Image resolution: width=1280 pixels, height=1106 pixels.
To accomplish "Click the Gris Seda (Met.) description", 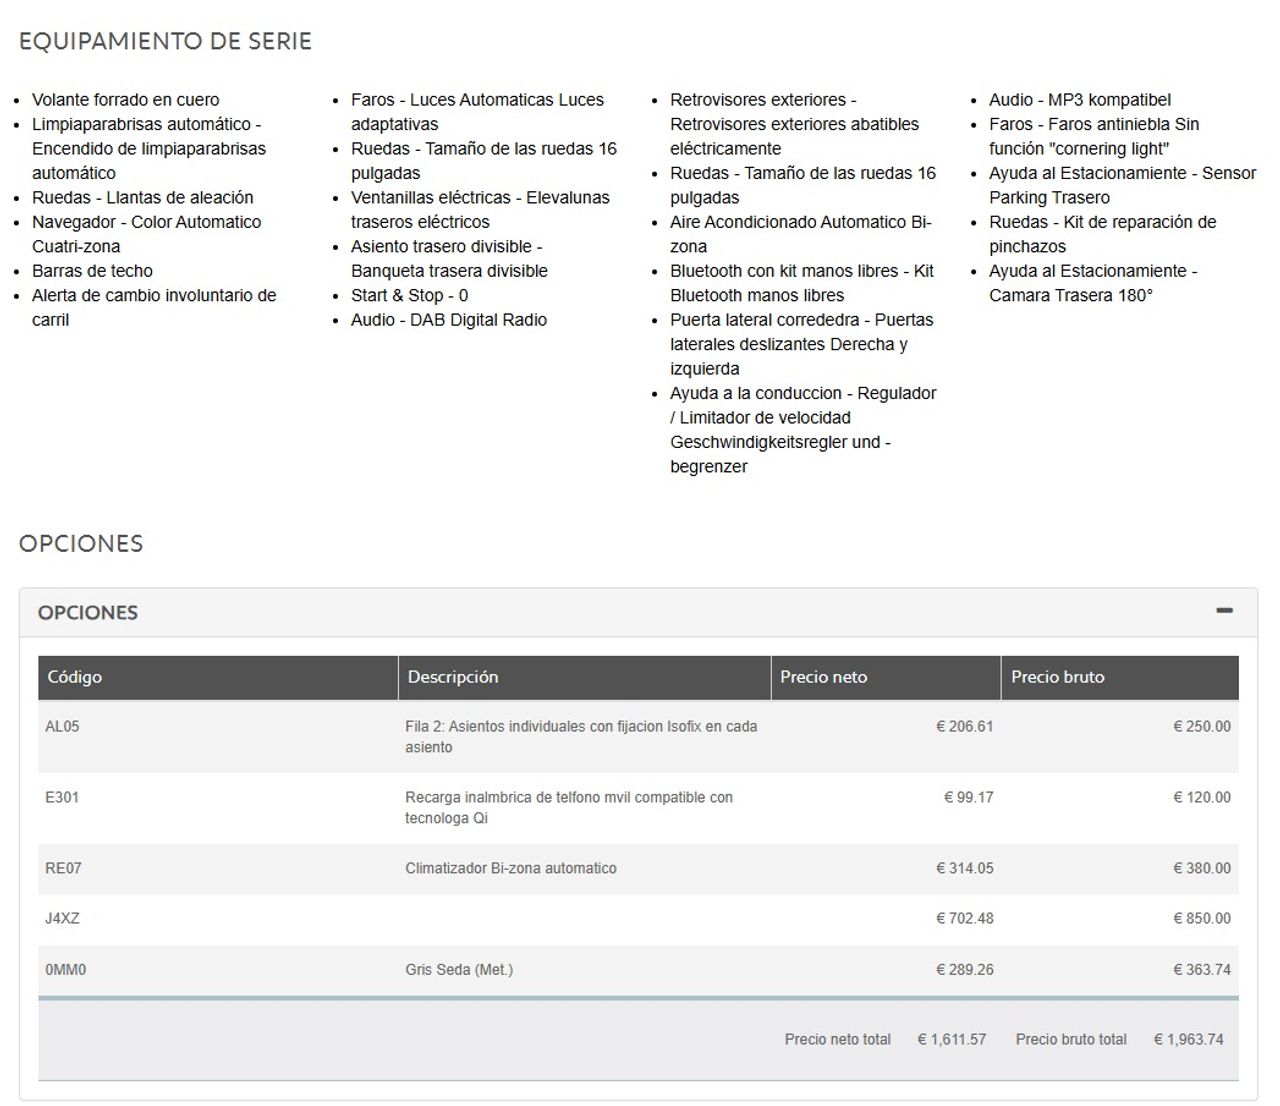I will 459,970.
